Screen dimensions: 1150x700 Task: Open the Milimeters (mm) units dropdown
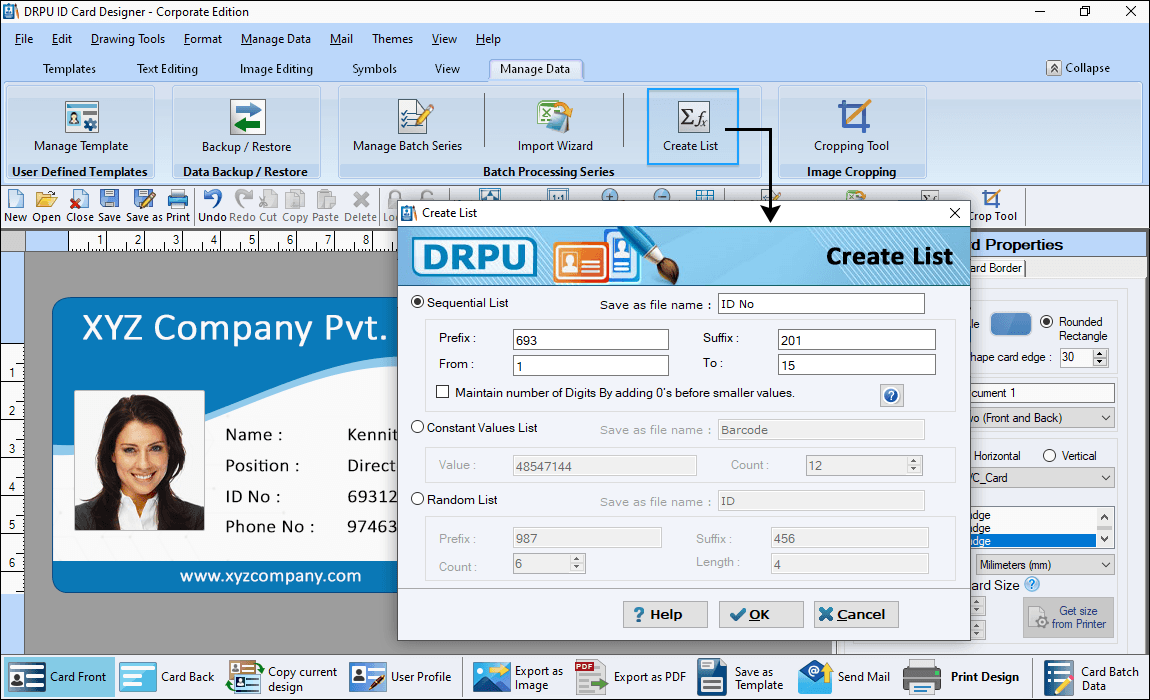1045,565
